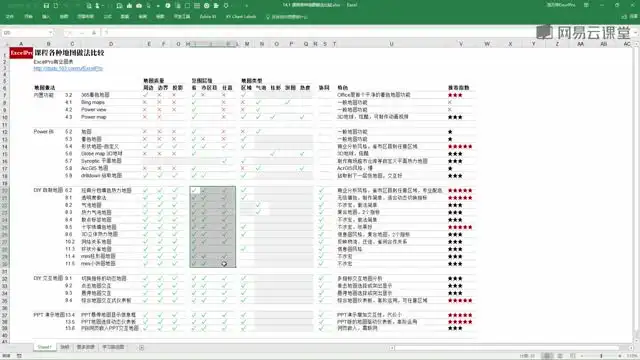
Task: Click the lightbulb Tell Me search box
Action: click(287, 17)
